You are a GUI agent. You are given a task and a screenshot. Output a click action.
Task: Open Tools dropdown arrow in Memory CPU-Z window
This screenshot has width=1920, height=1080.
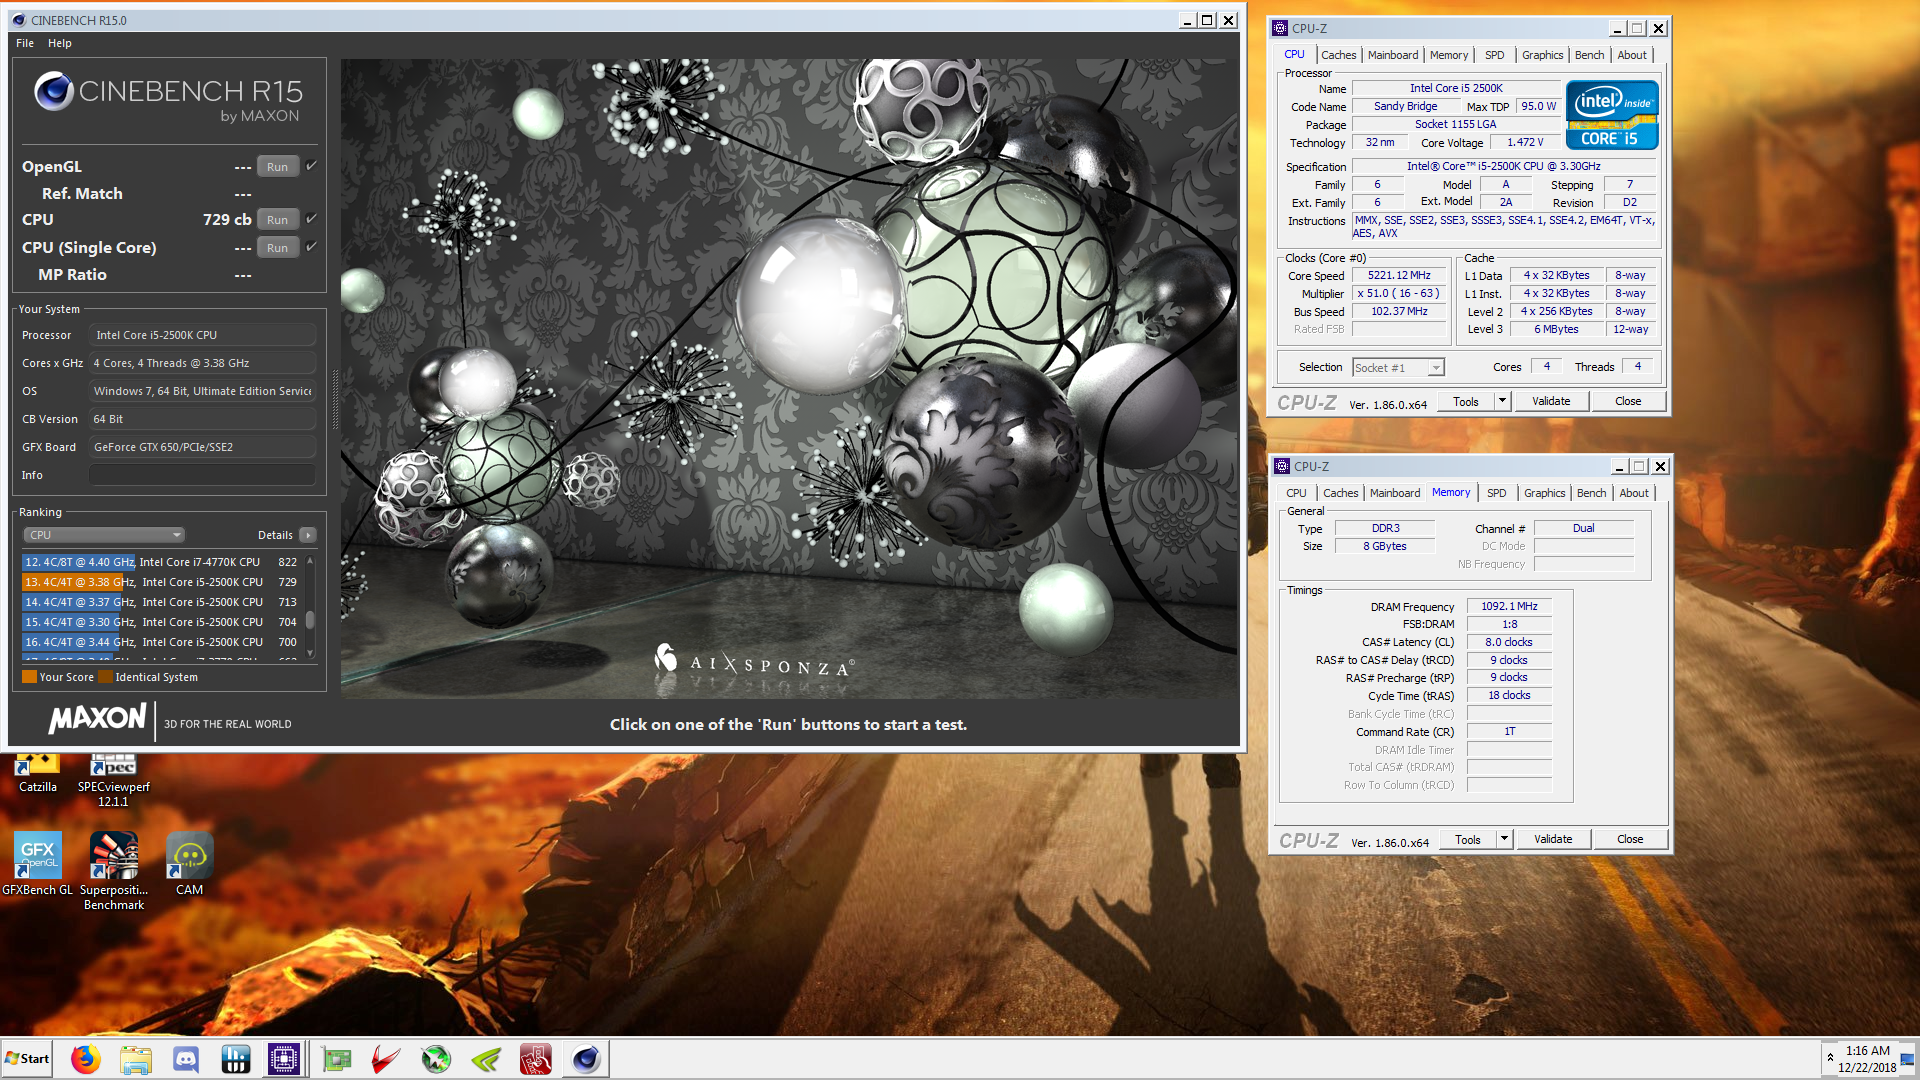[x=1504, y=839]
